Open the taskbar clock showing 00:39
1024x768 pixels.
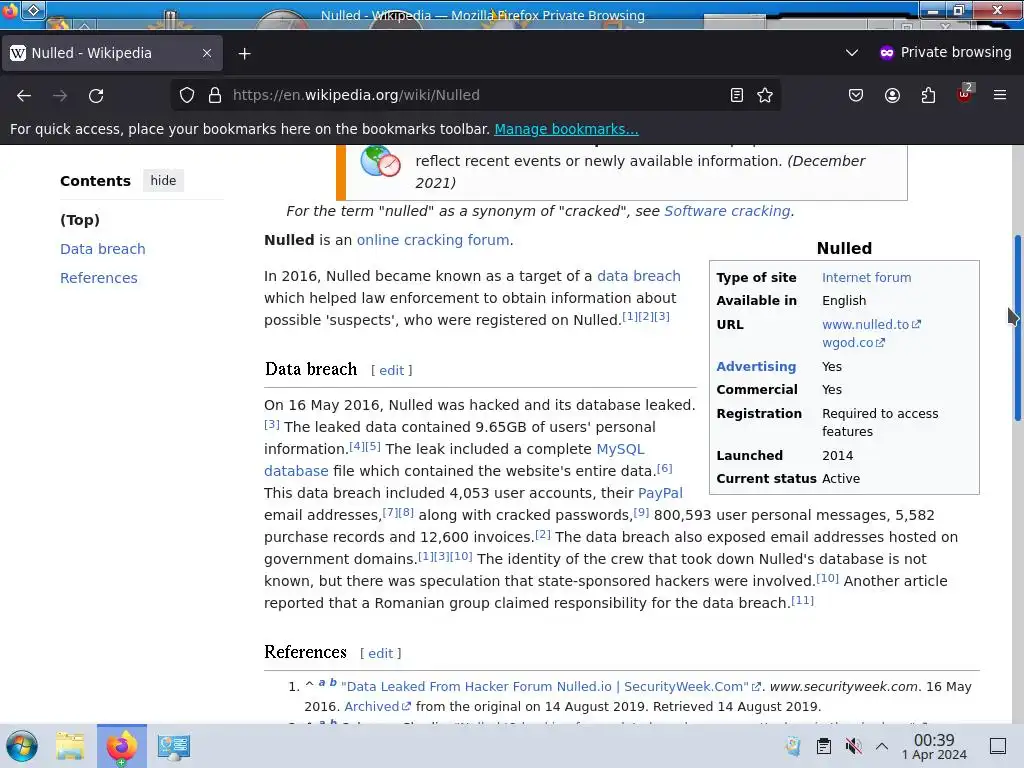point(934,746)
